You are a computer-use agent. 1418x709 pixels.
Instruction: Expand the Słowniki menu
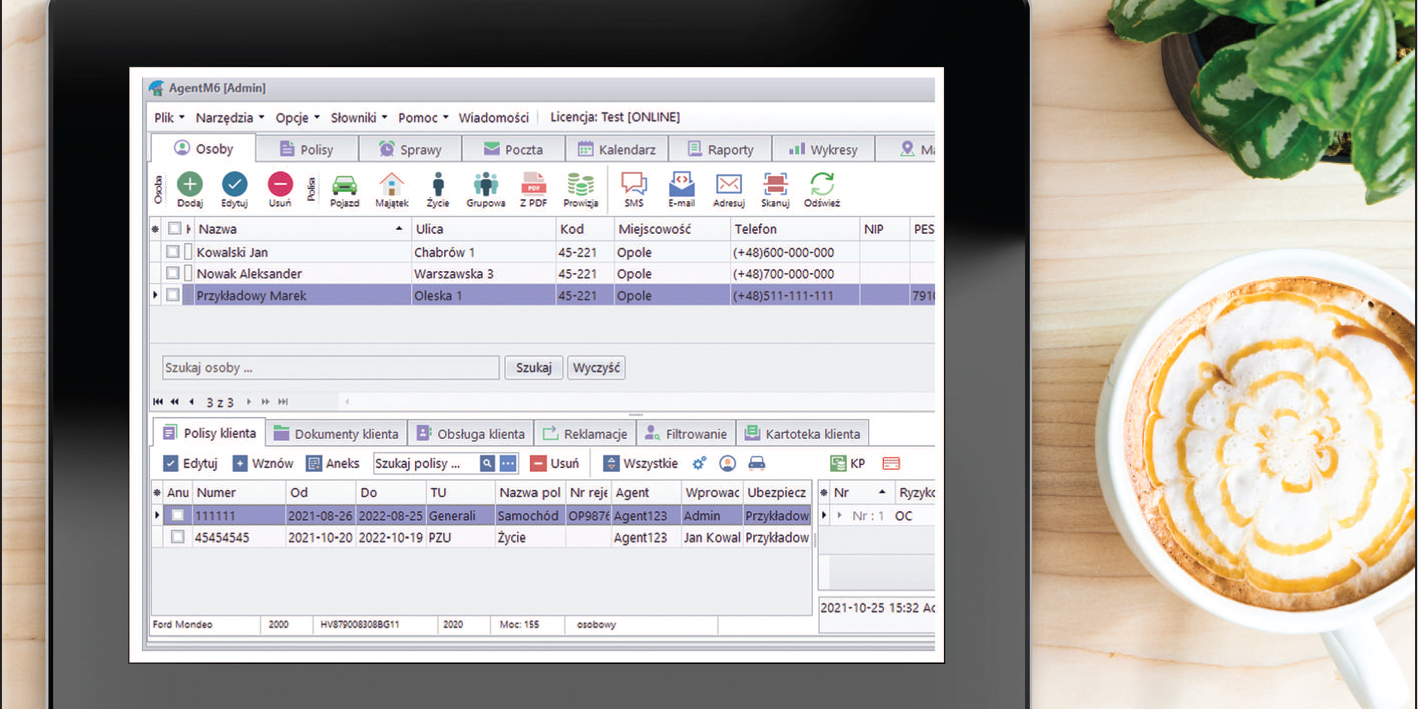[359, 118]
